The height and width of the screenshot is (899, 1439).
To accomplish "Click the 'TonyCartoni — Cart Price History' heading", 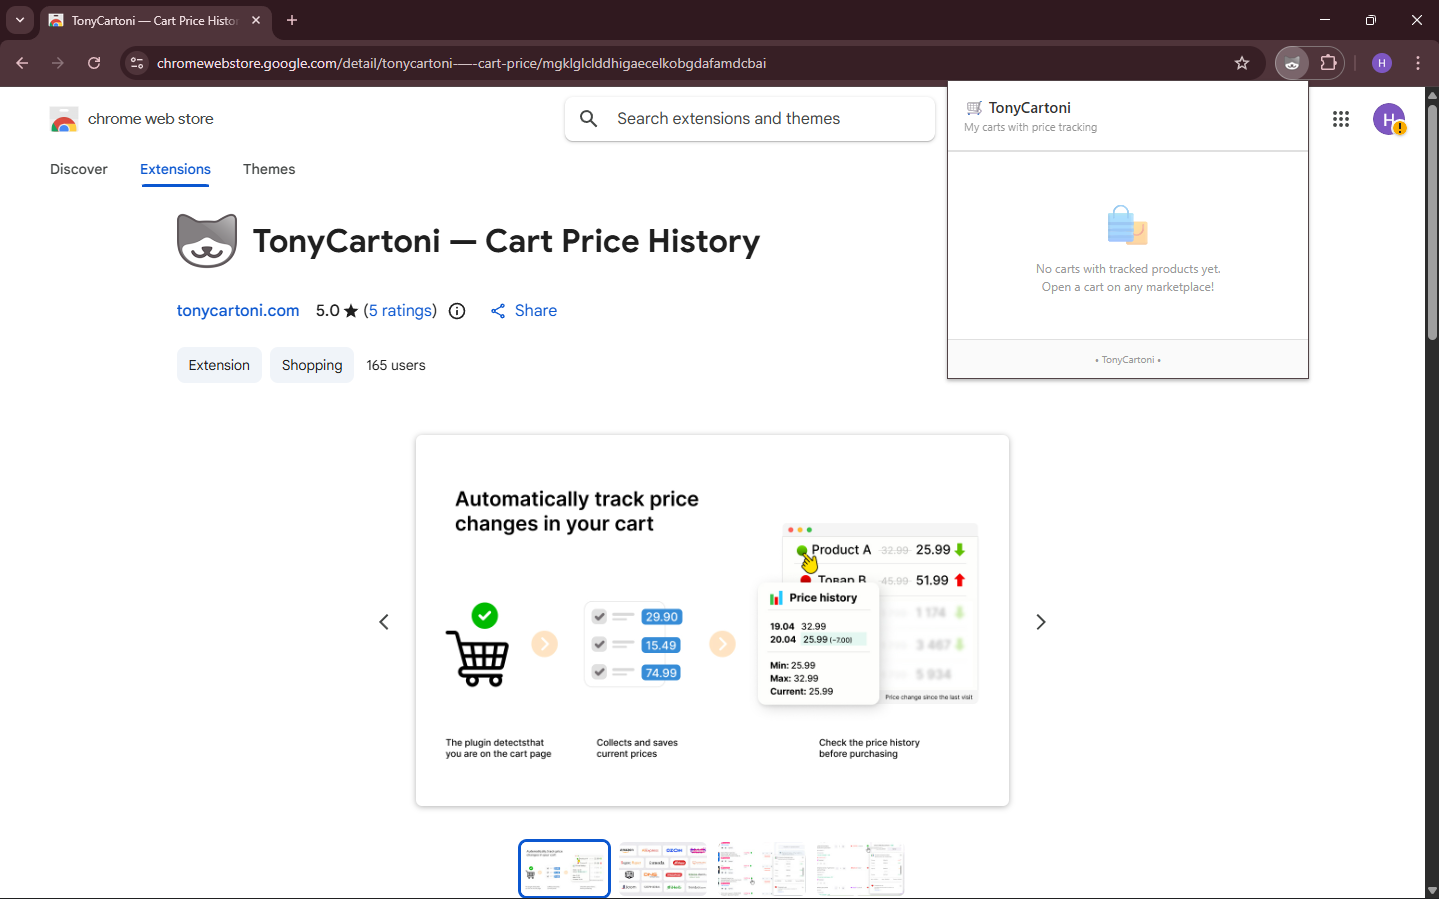I will [x=506, y=241].
